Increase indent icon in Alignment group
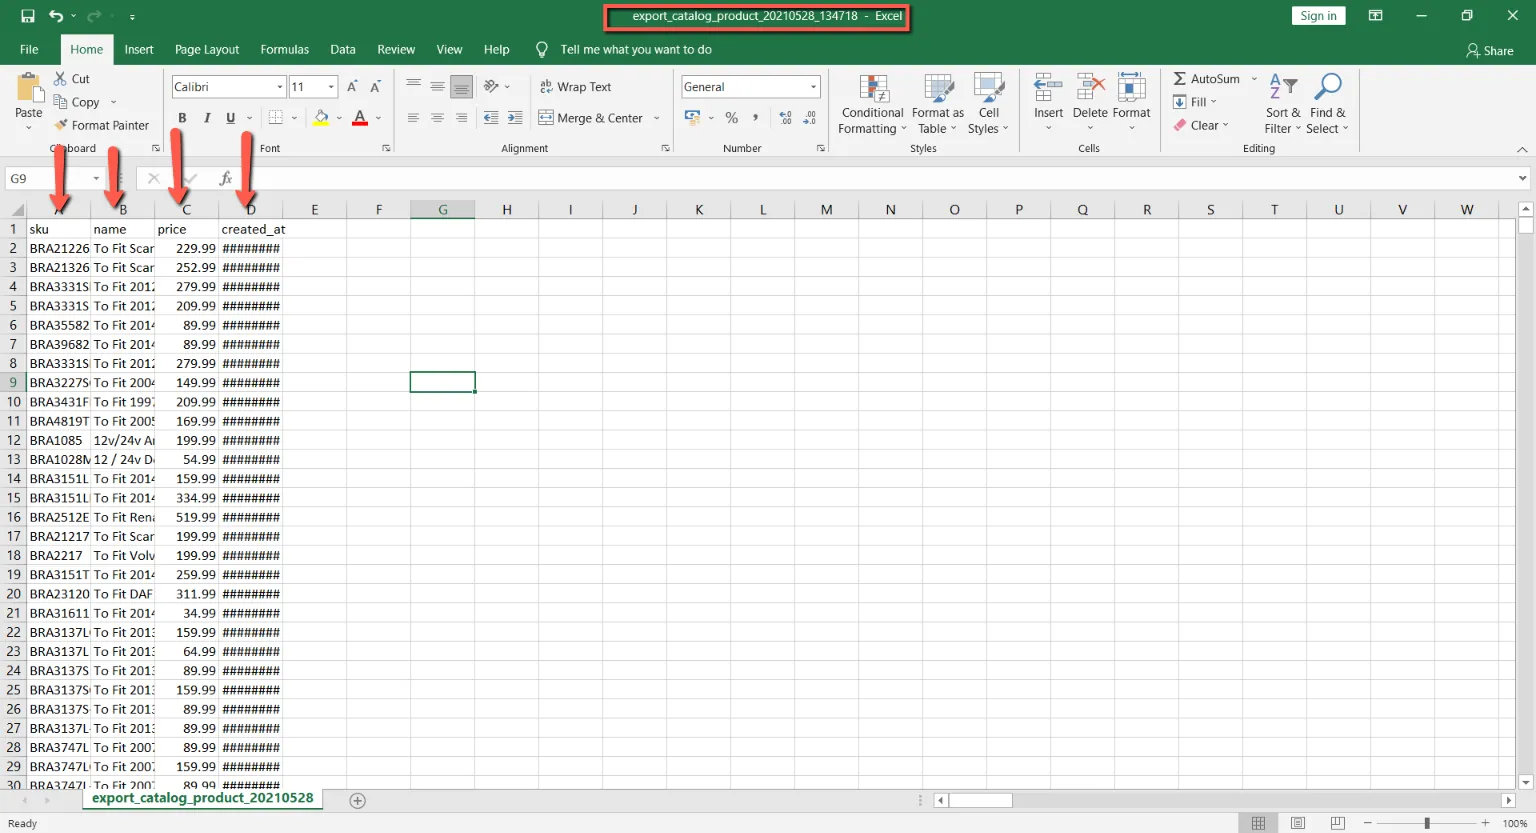 coord(515,118)
